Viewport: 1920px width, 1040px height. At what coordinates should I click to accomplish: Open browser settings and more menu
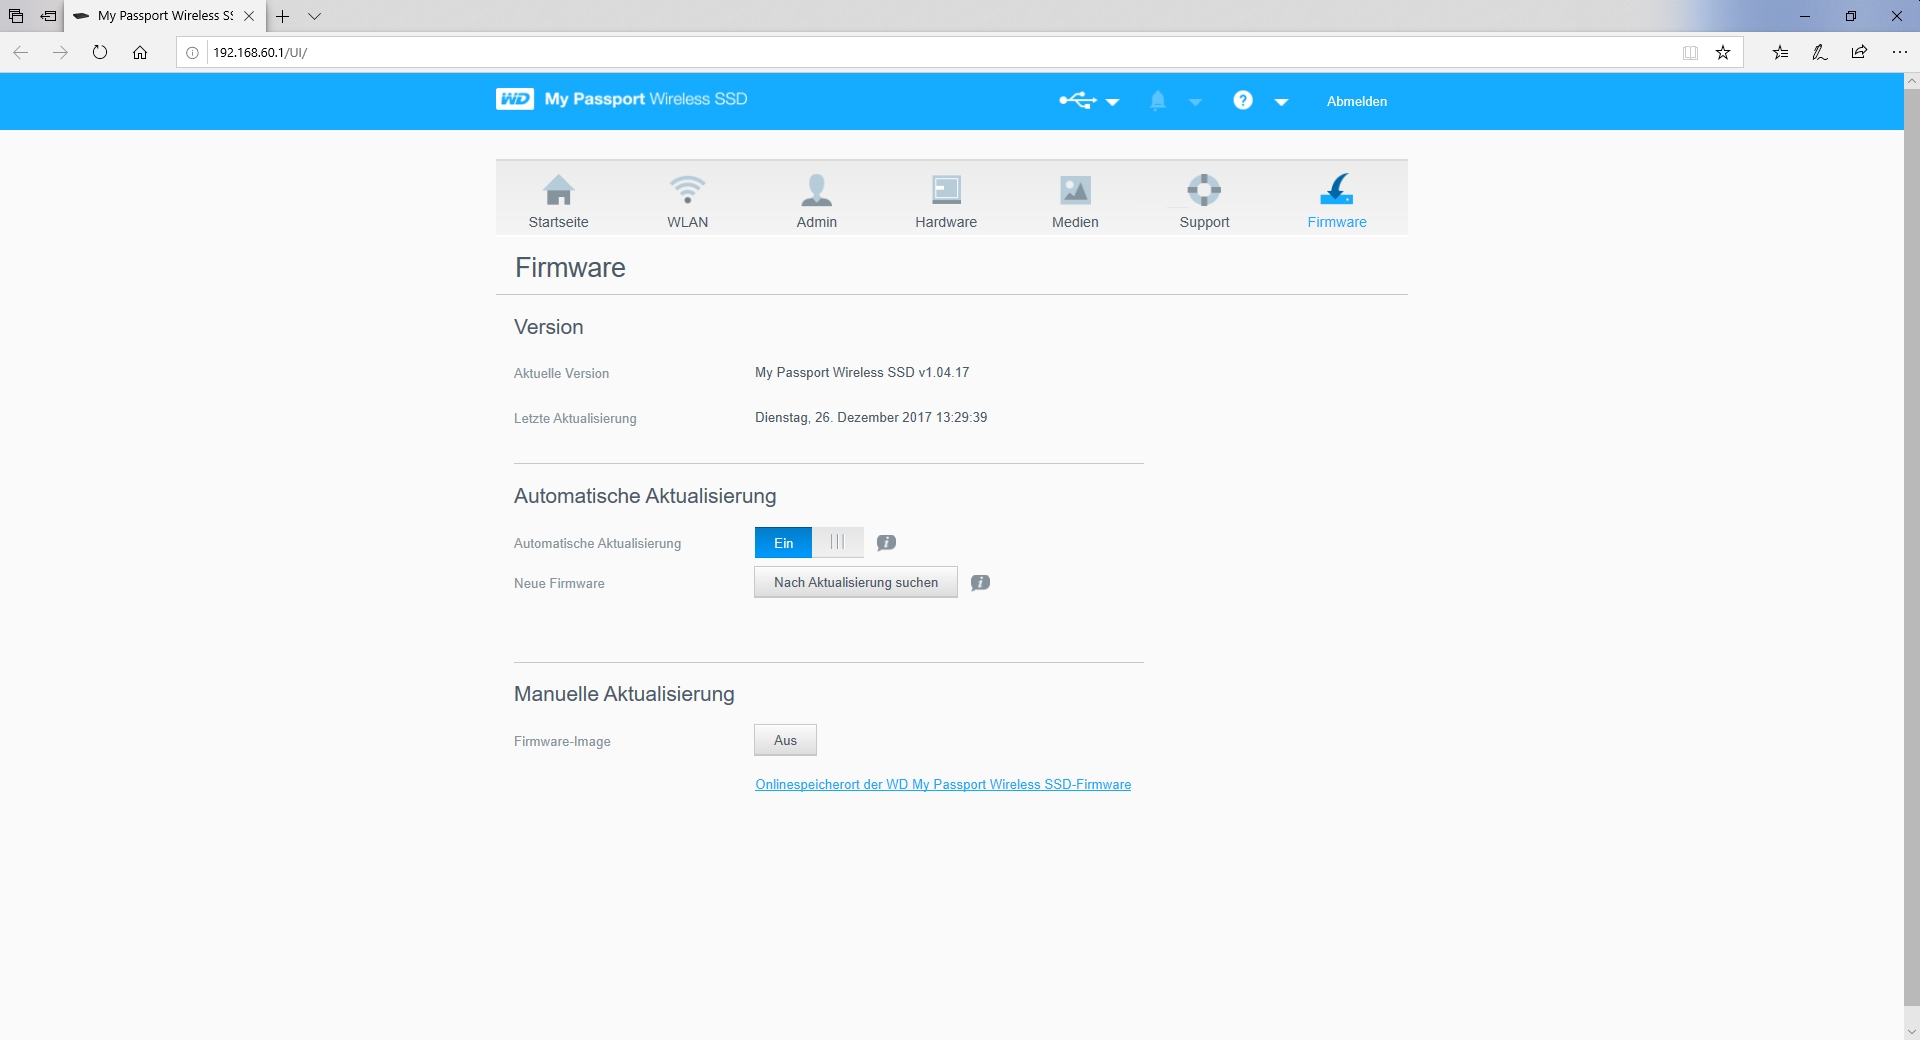pos(1900,53)
